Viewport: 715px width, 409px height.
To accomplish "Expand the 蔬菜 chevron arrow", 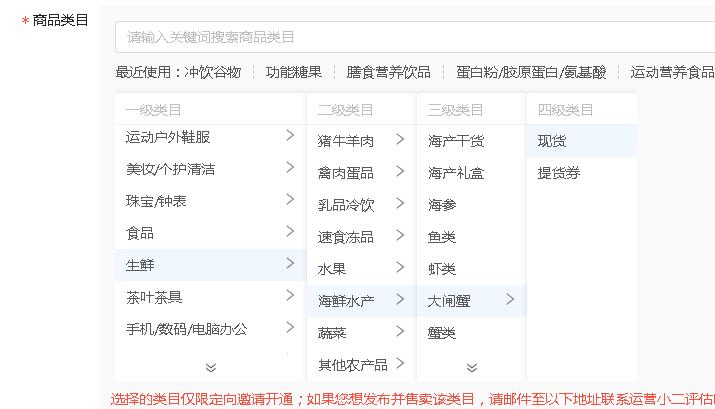I will [x=400, y=331].
